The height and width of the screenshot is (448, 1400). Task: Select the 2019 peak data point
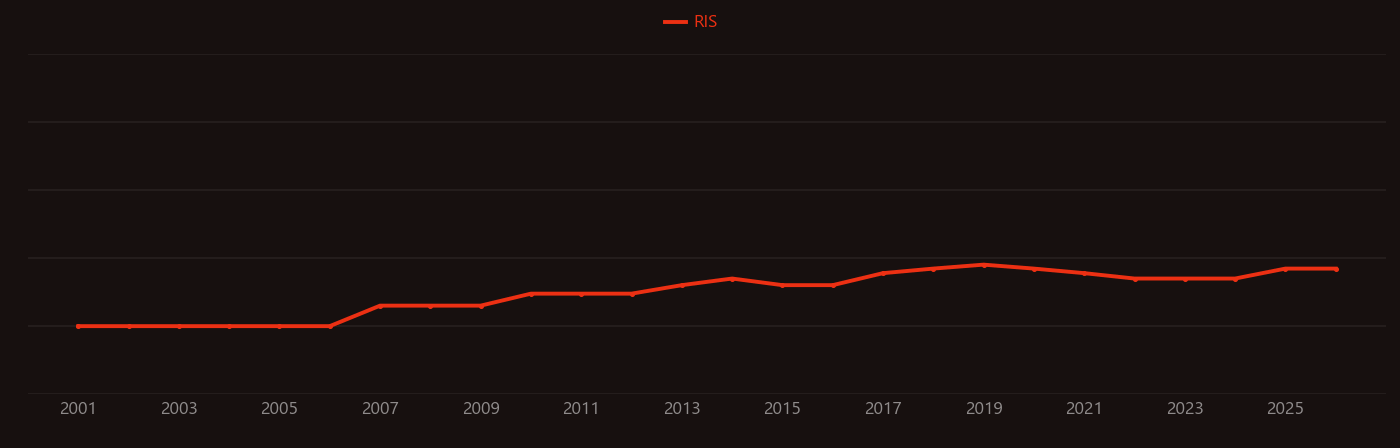tap(984, 265)
